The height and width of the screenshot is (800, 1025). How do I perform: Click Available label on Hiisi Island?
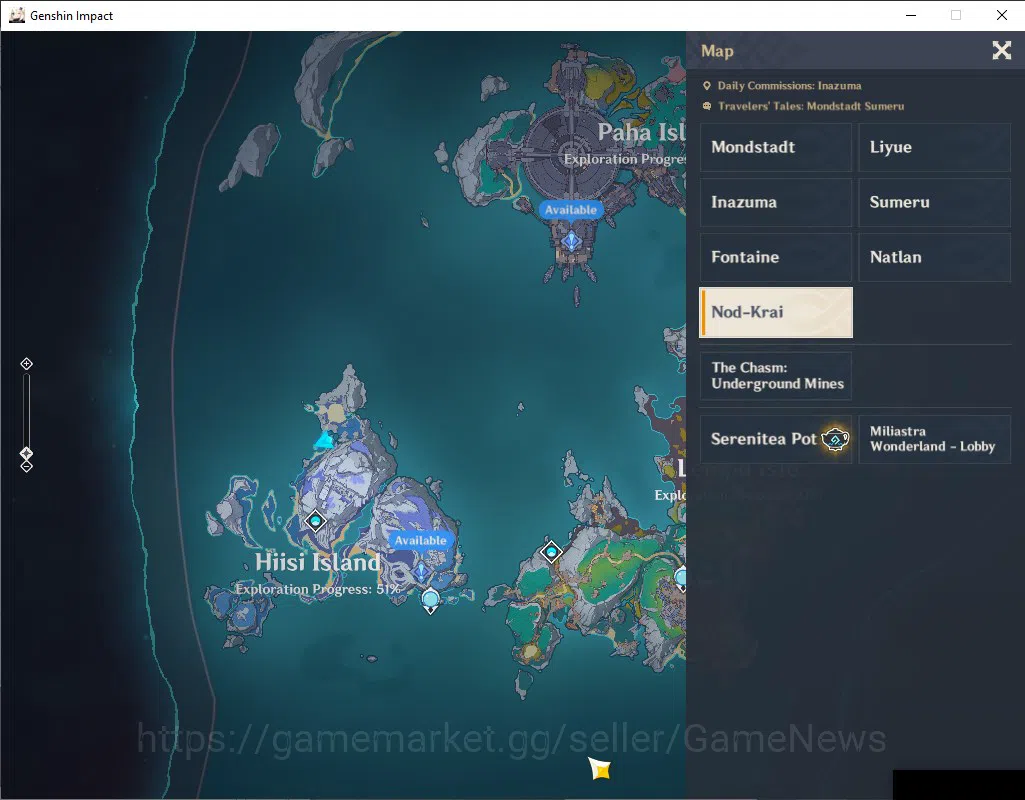pos(420,541)
